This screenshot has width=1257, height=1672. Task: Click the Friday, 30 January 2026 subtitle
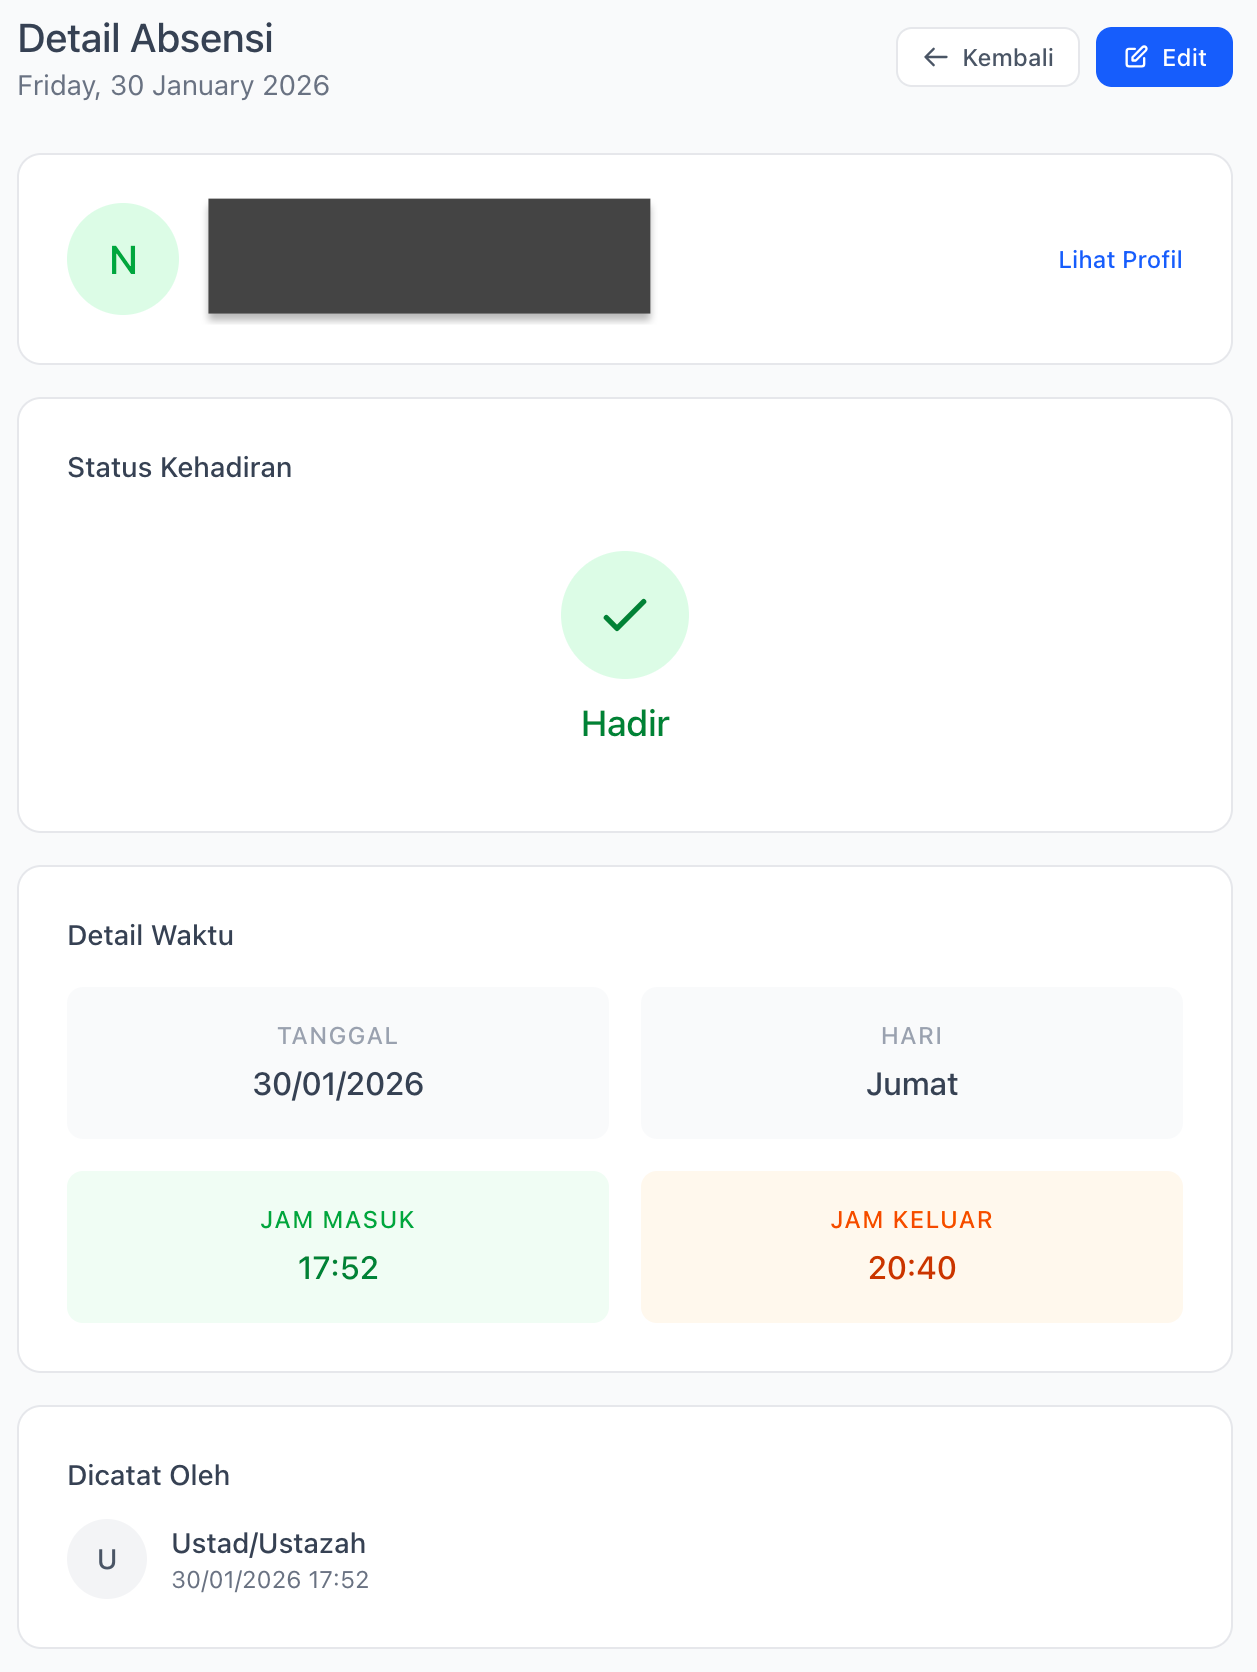[x=174, y=86]
